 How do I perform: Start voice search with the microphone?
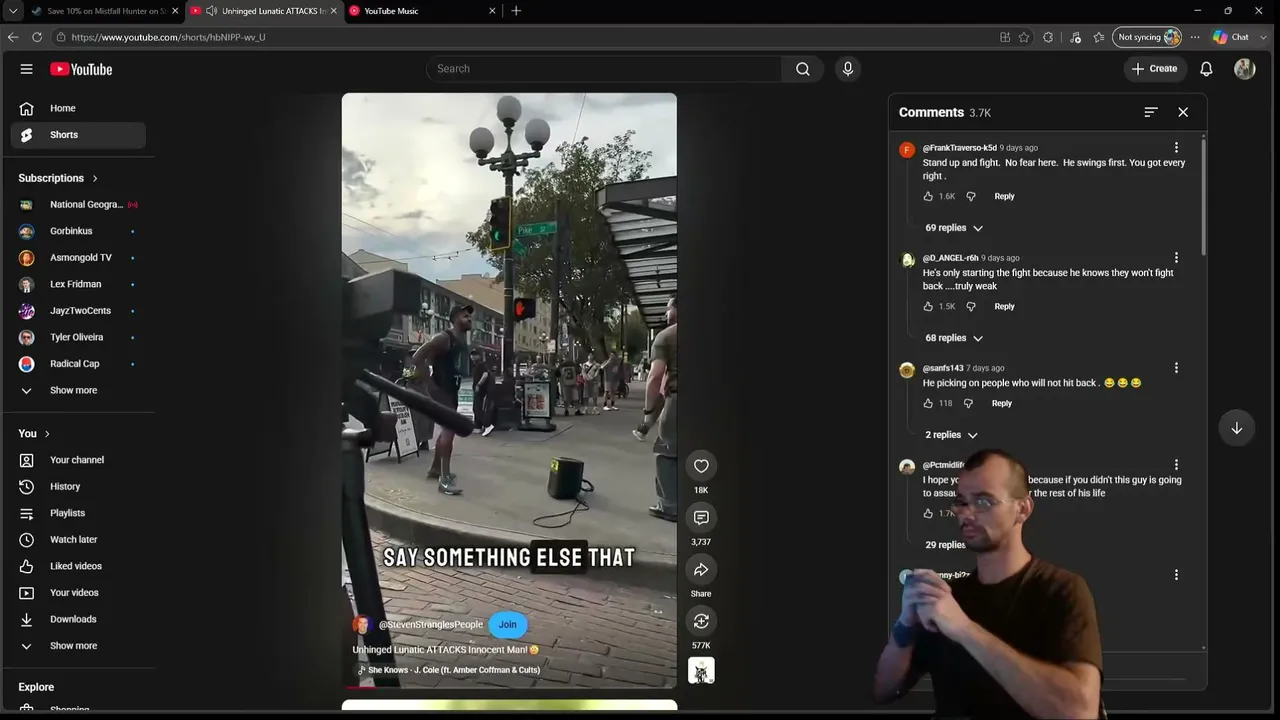848,69
